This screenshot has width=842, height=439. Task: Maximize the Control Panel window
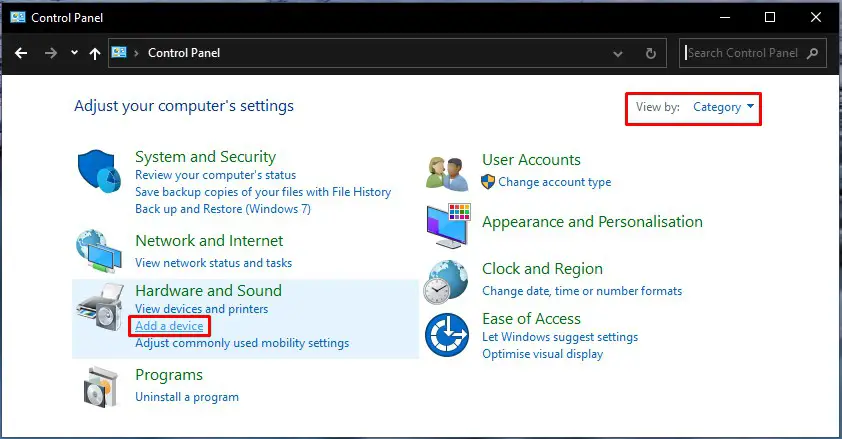pos(770,17)
